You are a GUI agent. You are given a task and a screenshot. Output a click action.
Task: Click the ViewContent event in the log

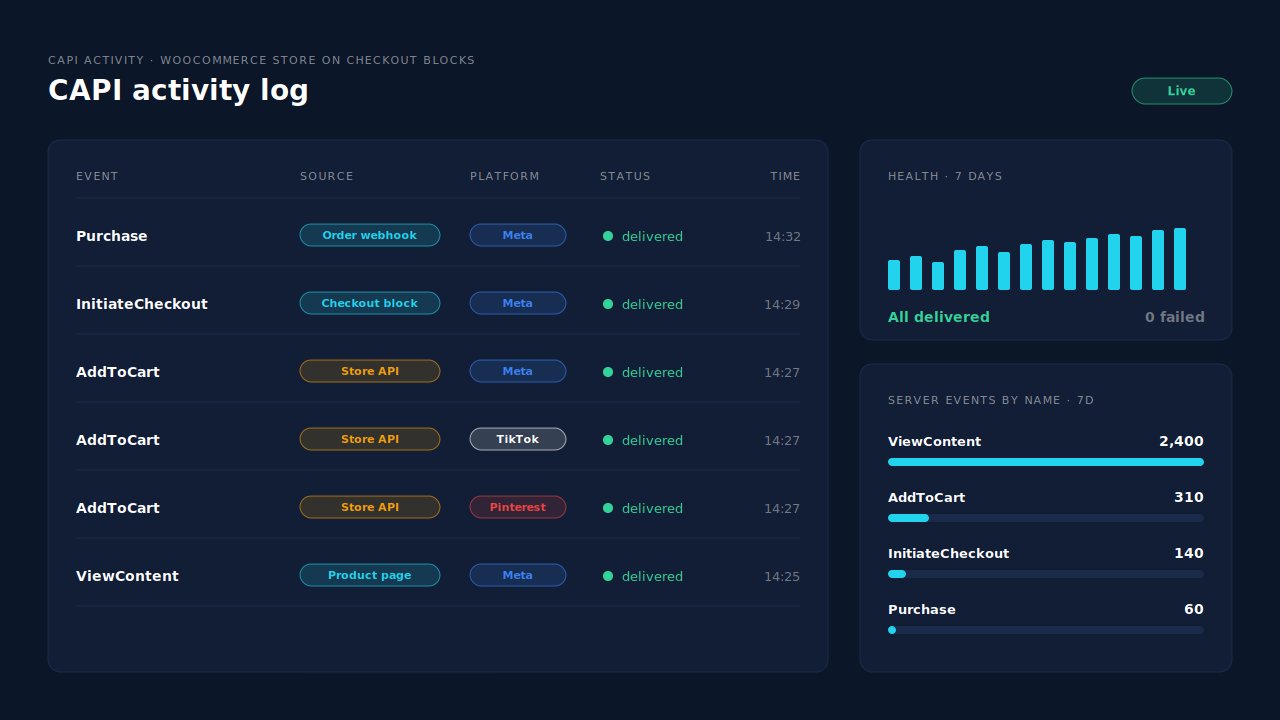127,576
